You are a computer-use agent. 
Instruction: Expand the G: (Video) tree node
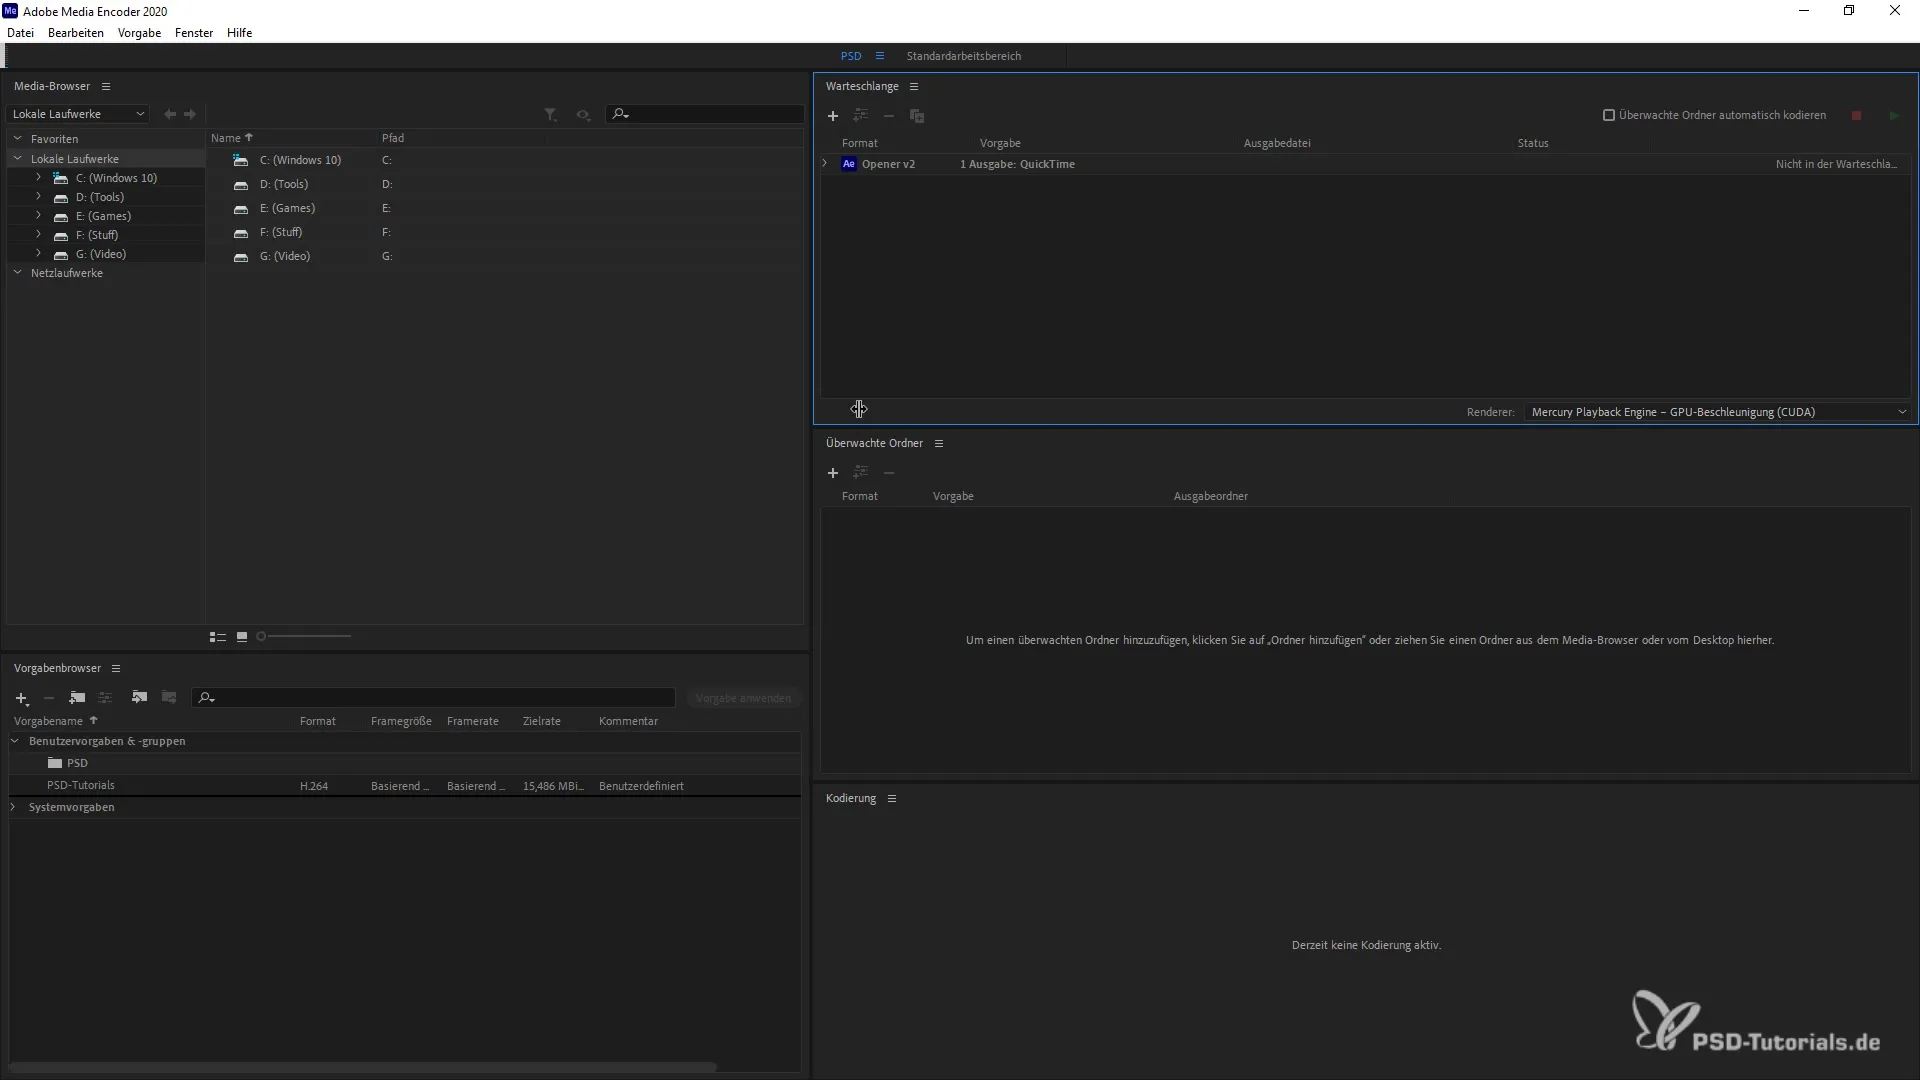[x=38, y=254]
